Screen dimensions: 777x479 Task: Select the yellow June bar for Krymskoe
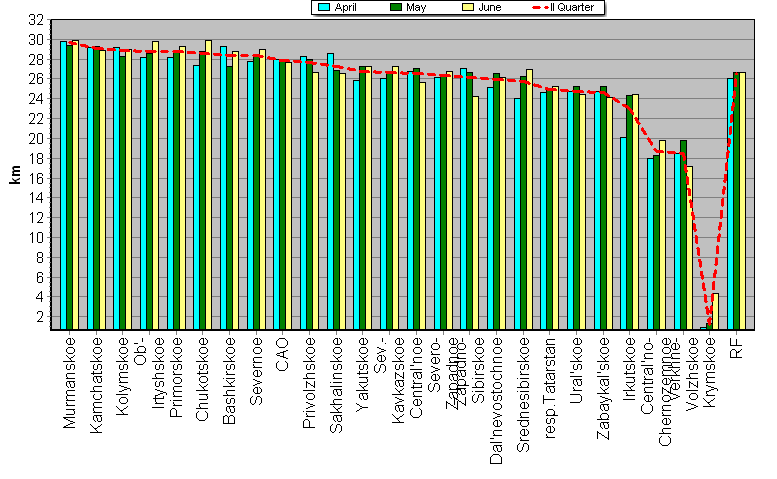pos(715,311)
